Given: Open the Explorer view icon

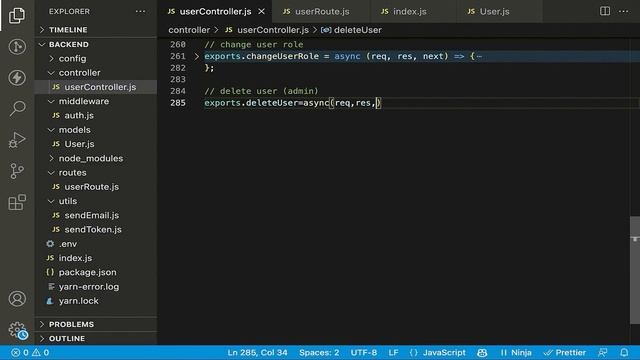Looking at the screenshot, I should pos(17,16).
